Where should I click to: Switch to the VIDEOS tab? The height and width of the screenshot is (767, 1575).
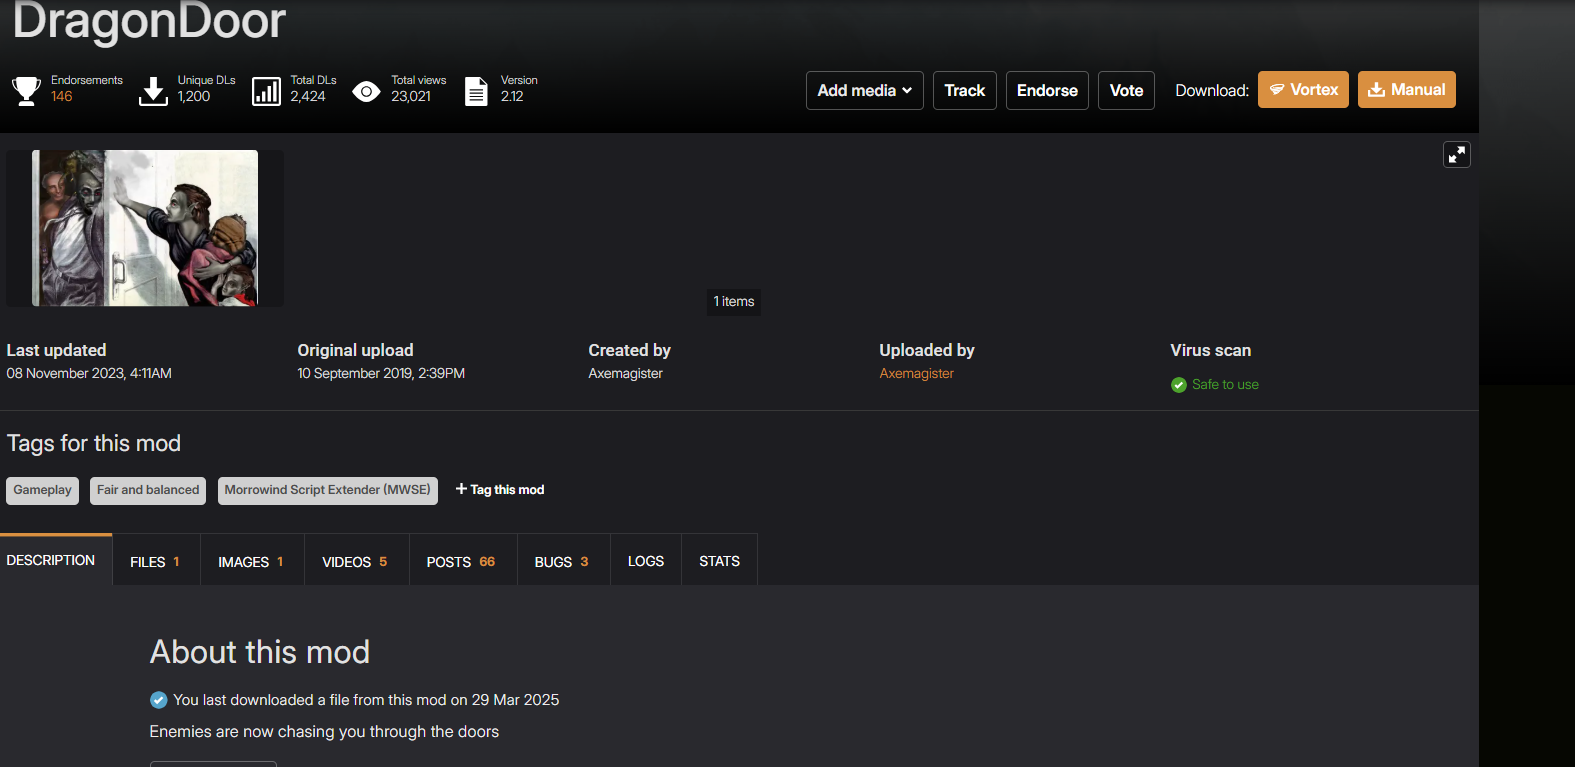355,561
